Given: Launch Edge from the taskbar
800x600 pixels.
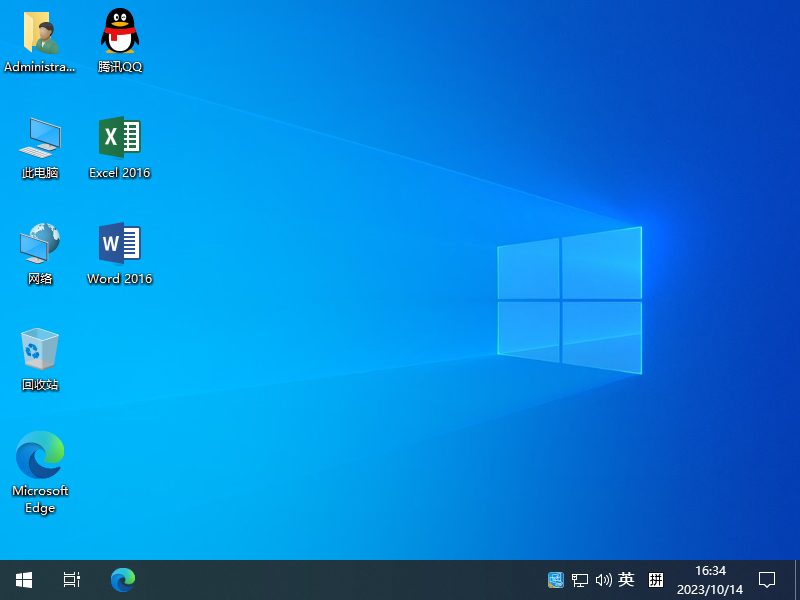Looking at the screenshot, I should coord(122,579).
